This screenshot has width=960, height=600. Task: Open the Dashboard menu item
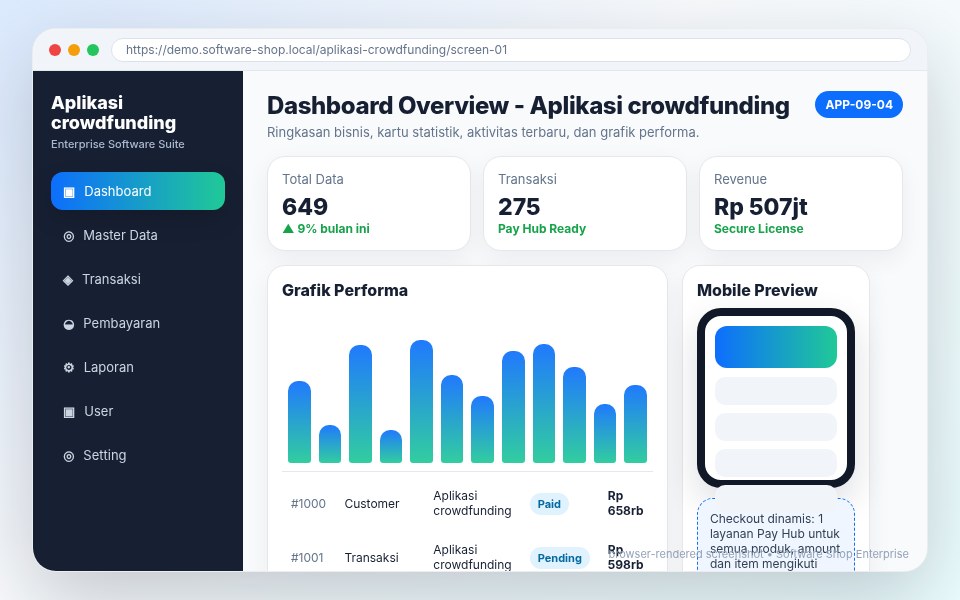coord(138,191)
